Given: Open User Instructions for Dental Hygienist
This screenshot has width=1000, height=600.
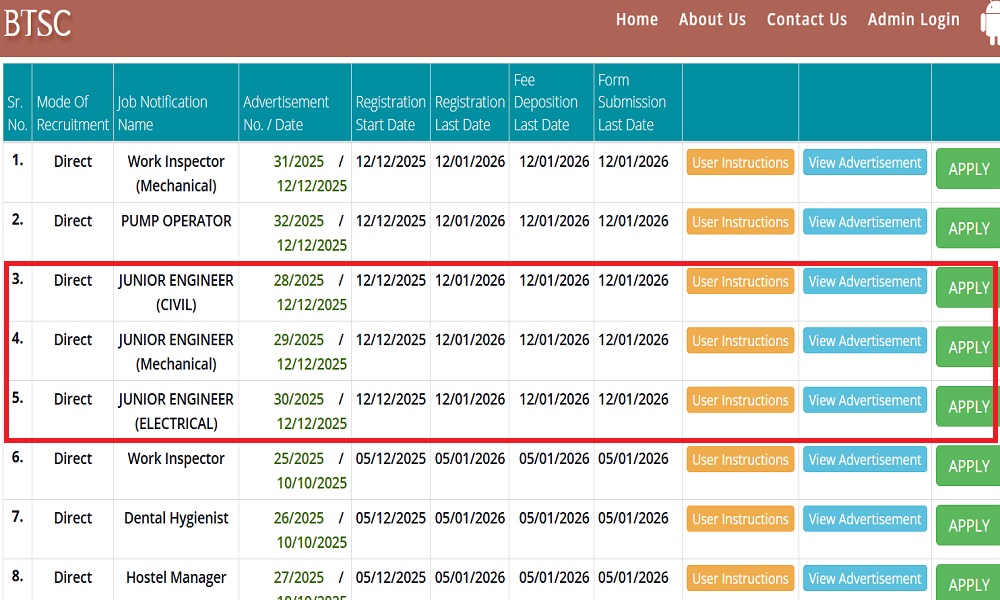Looking at the screenshot, I should pos(740,520).
